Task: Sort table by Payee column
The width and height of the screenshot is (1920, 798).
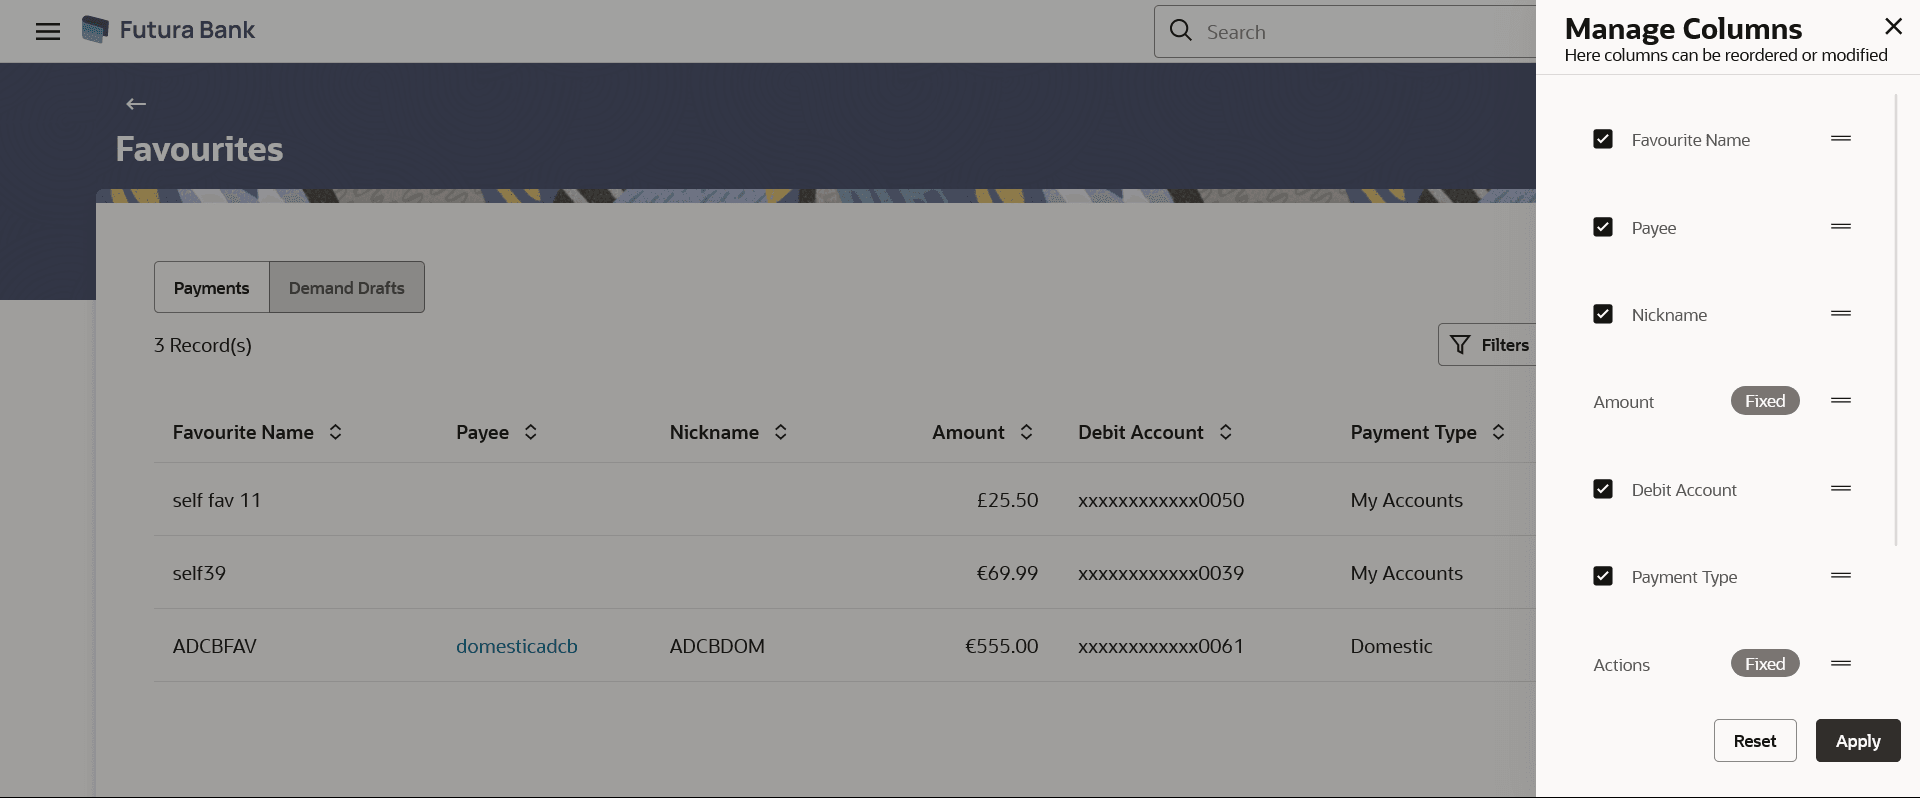Action: click(x=531, y=432)
